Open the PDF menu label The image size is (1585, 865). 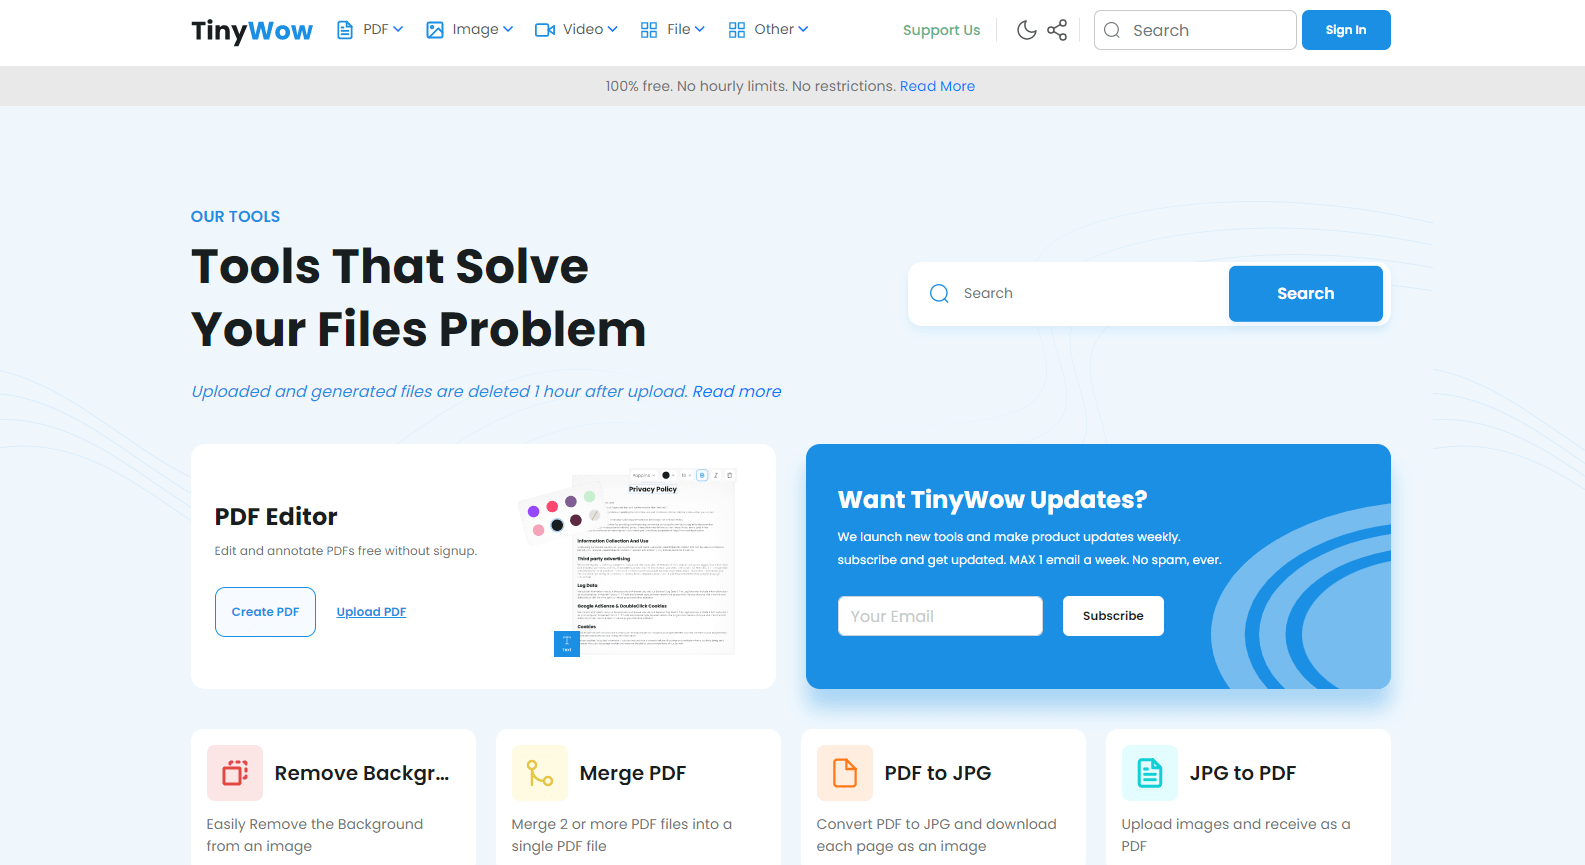376,29
